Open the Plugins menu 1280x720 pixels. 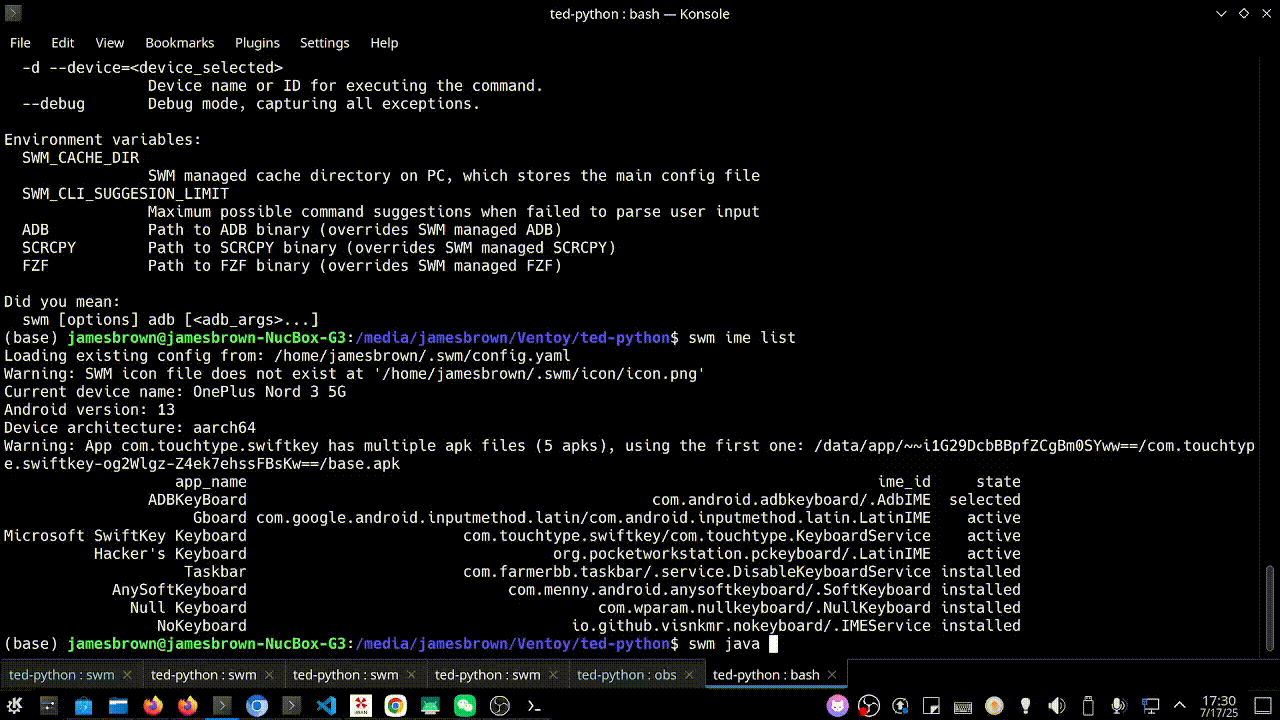point(257,43)
